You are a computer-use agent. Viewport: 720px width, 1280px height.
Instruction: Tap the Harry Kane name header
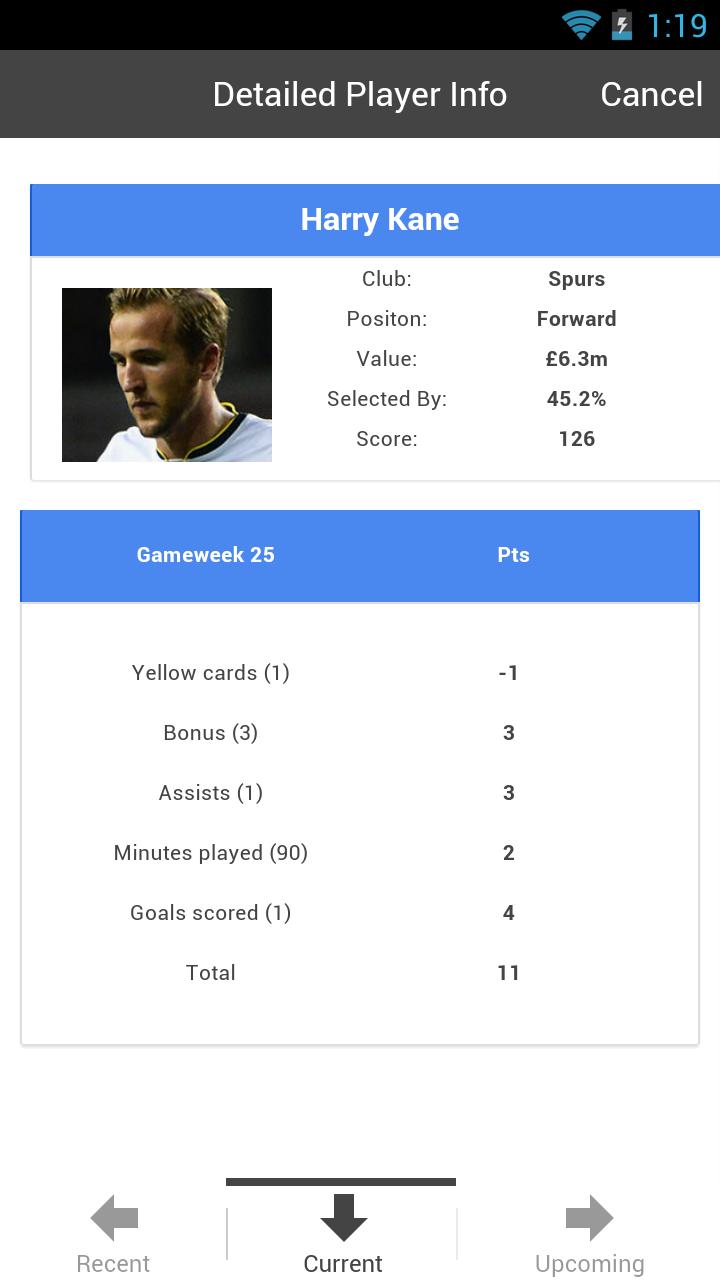380,220
